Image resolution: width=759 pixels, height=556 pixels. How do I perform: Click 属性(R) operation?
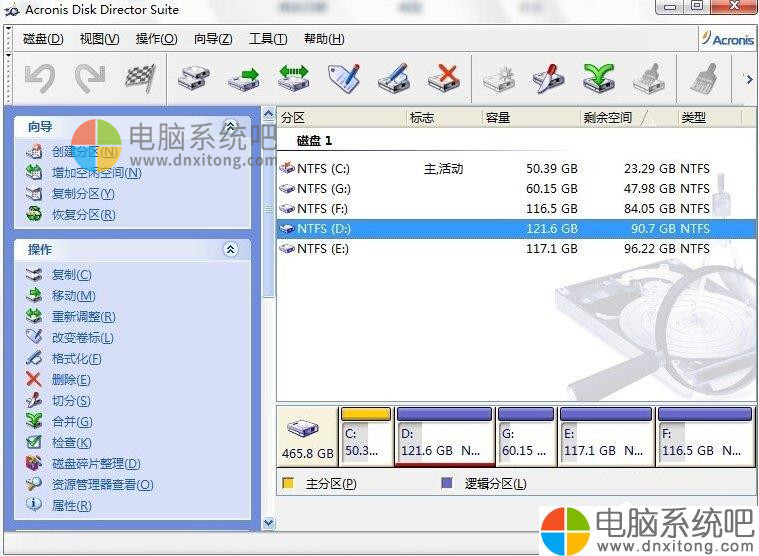(72, 506)
